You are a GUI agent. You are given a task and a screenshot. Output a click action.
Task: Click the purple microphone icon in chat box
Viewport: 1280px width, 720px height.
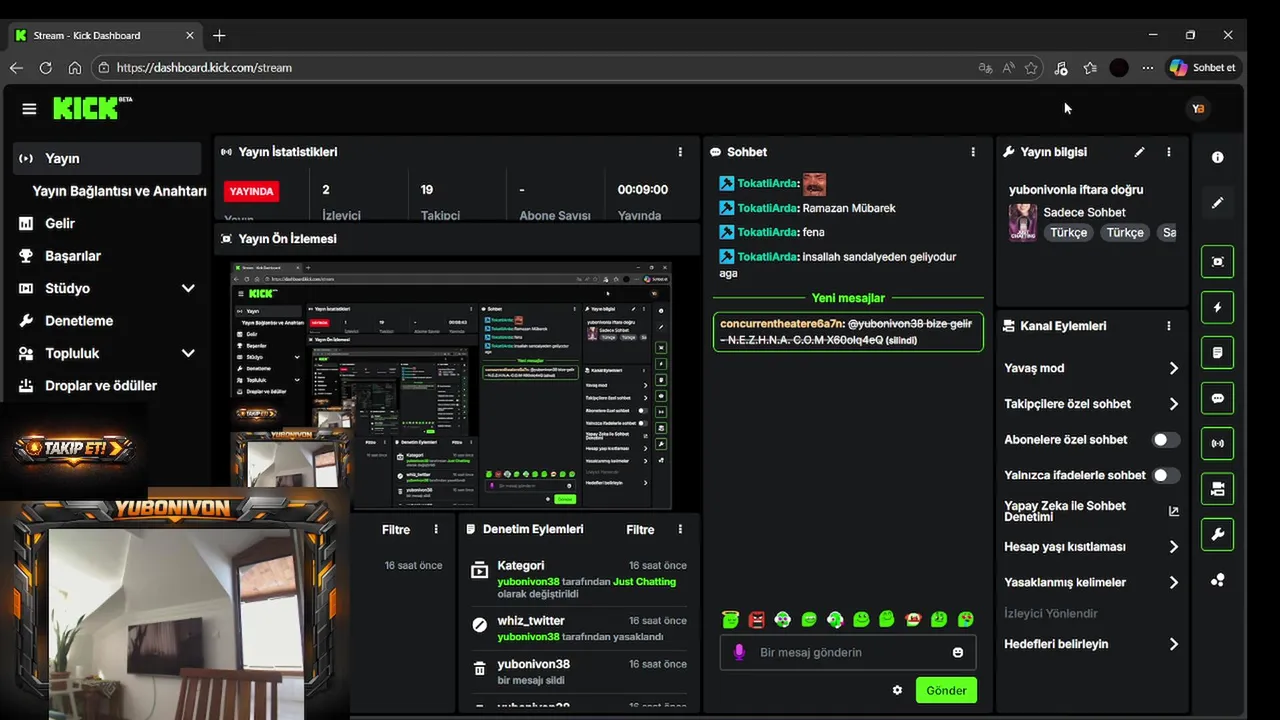click(x=739, y=652)
